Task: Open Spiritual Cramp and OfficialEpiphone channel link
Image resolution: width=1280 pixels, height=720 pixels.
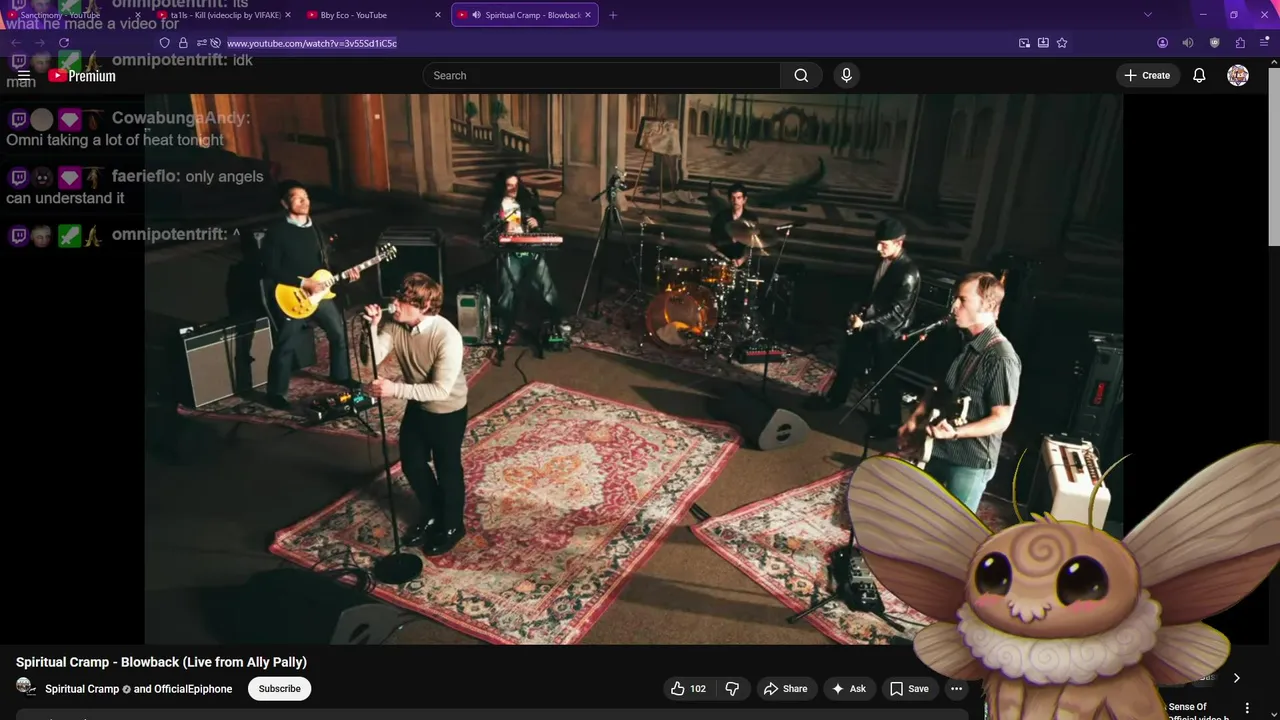Action: pos(139,689)
